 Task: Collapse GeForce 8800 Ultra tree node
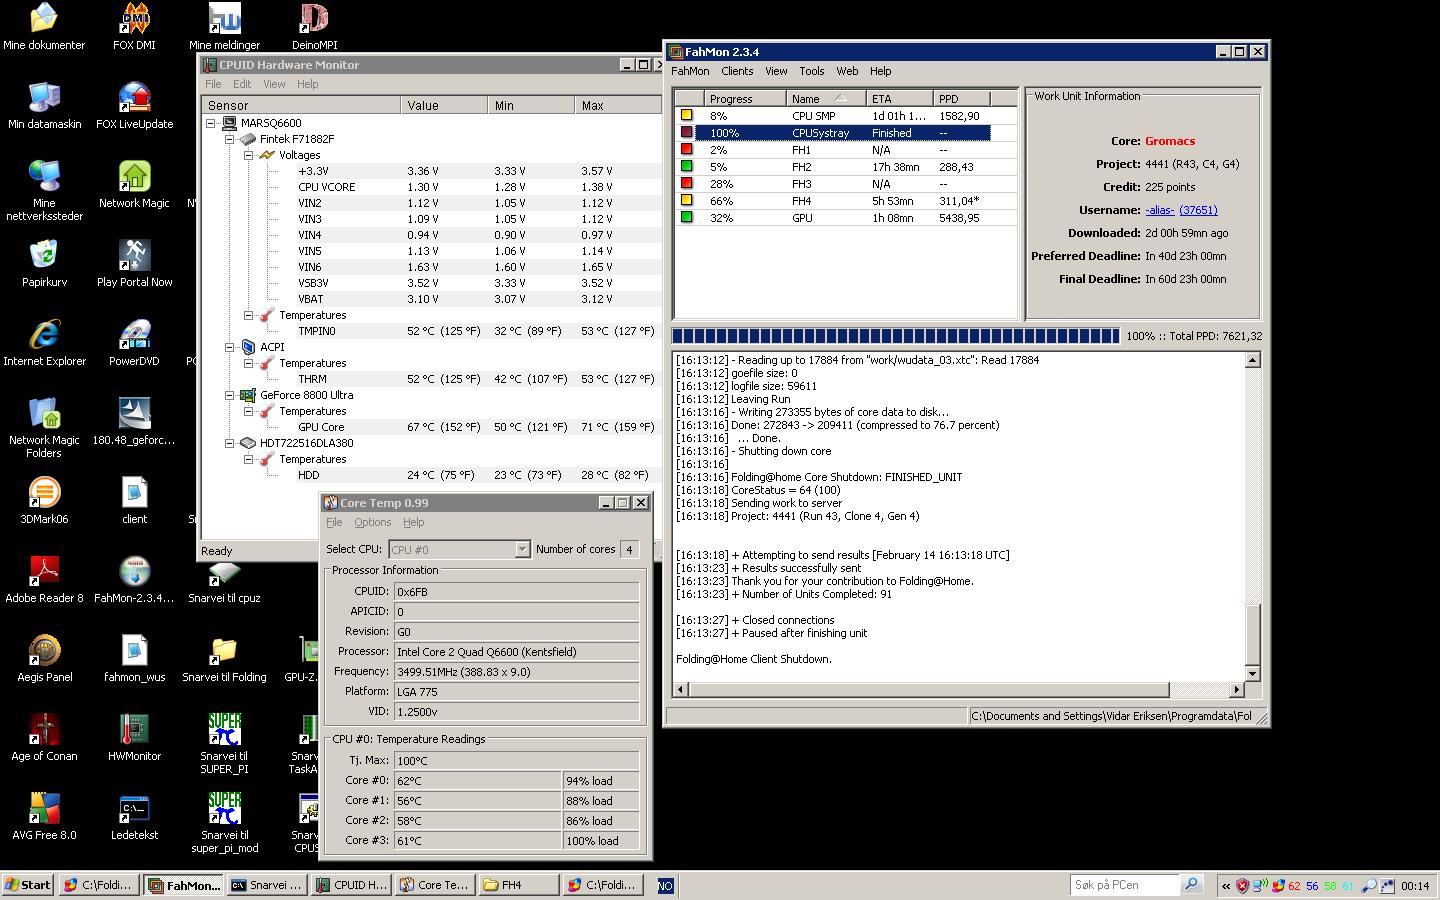pyautogui.click(x=229, y=395)
